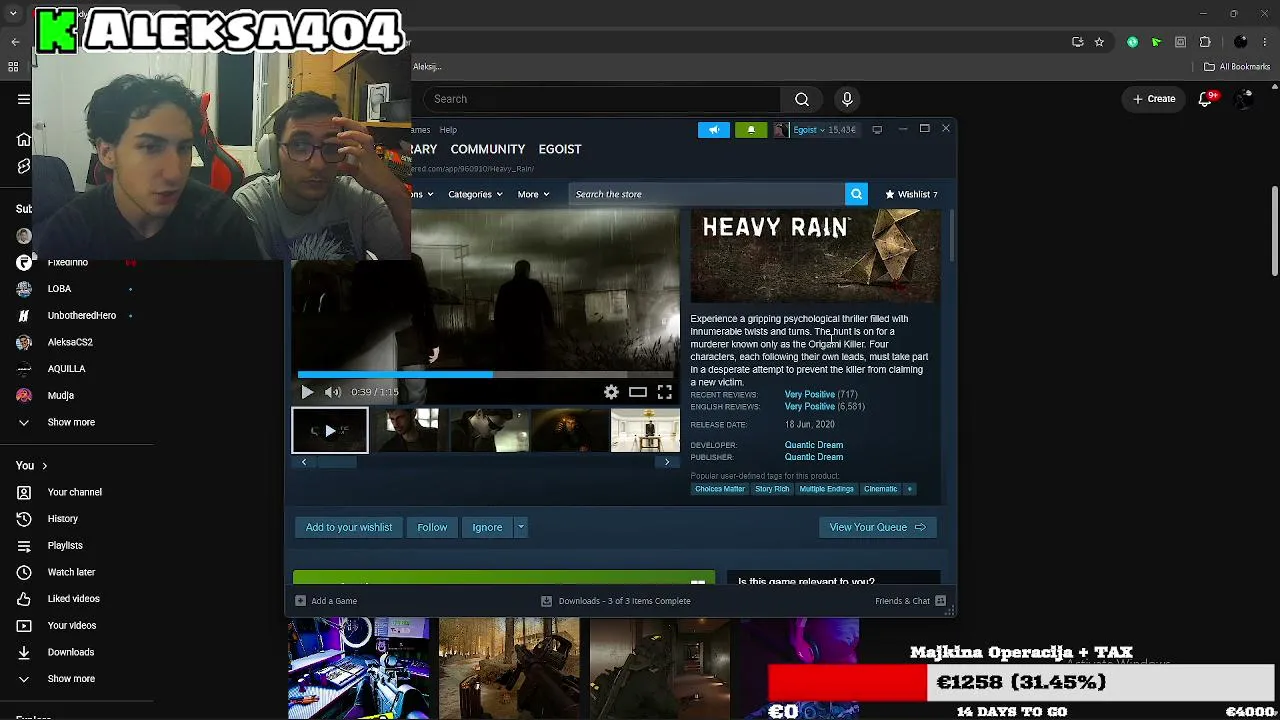Mute the Heavy Rain trailer volume
Screen dimensions: 1280x720
pos(333,392)
